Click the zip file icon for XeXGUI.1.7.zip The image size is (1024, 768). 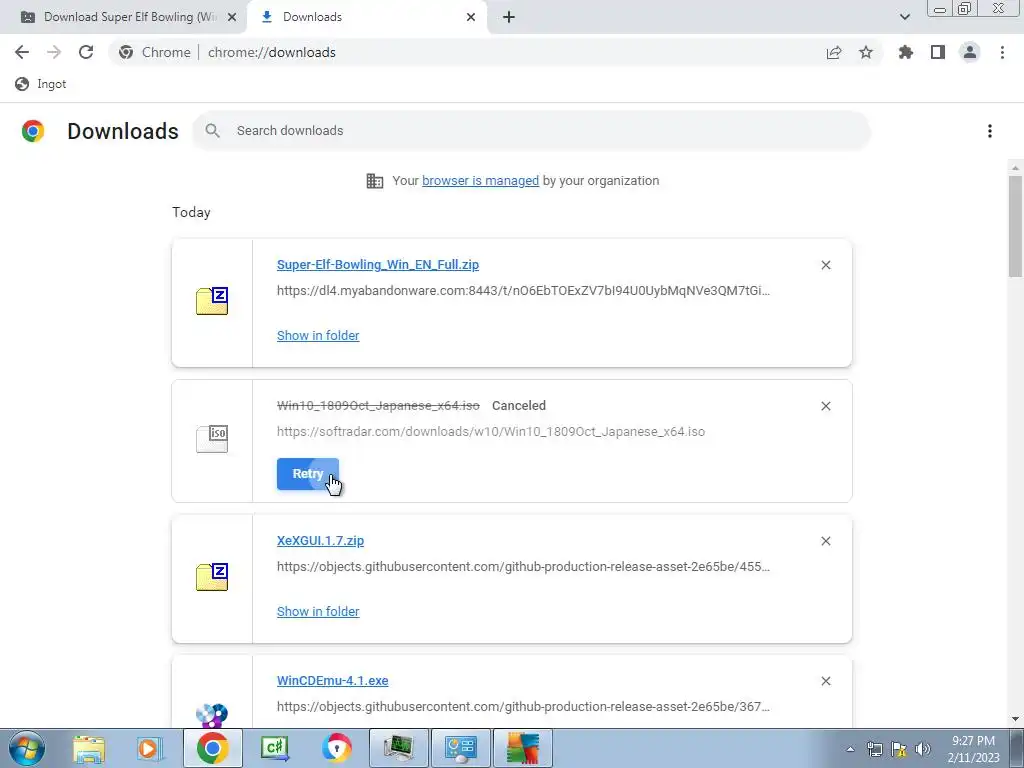pos(212,577)
